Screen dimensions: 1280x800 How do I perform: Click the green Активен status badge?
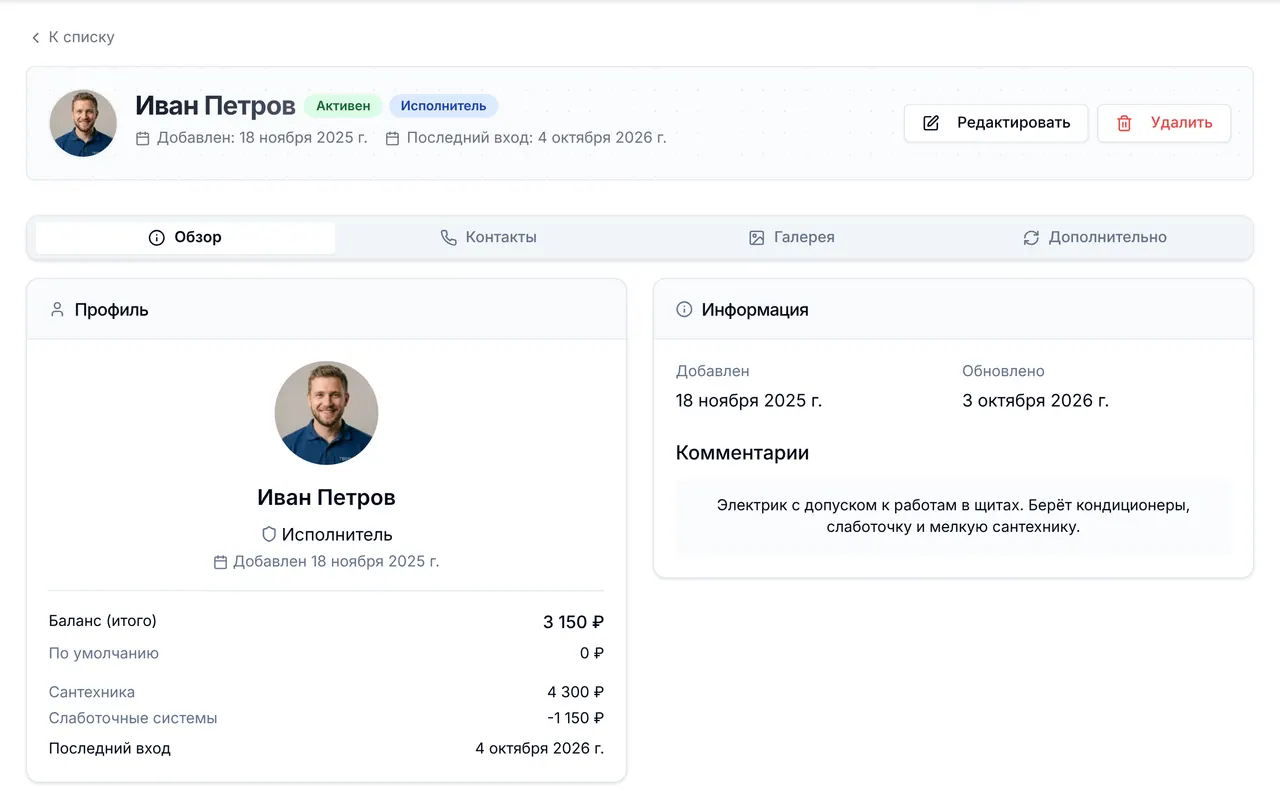[343, 106]
